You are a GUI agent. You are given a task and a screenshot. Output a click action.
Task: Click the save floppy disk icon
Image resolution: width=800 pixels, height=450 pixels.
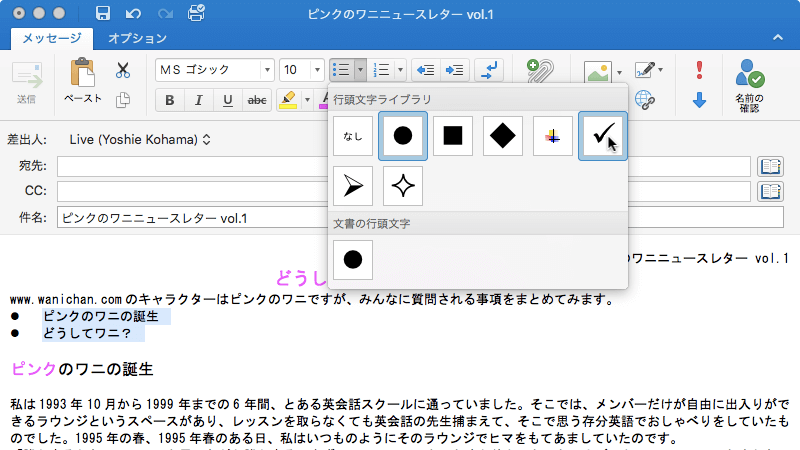(x=103, y=13)
